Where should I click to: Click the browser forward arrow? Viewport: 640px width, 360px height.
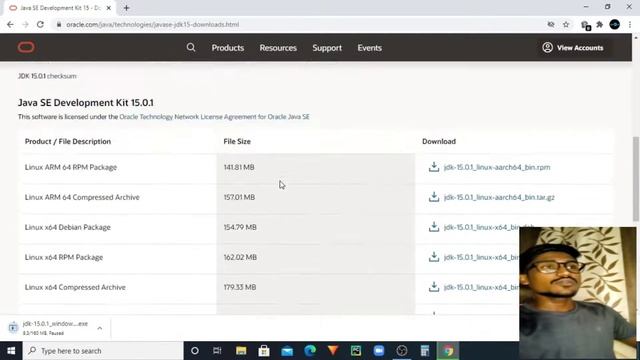[25, 24]
